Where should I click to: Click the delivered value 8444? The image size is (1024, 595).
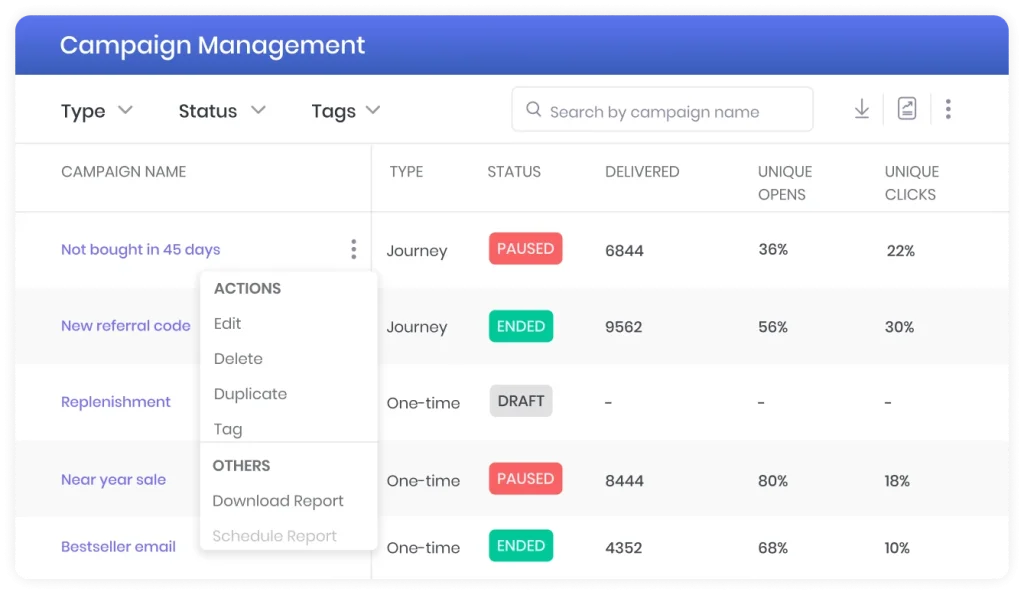pos(624,481)
